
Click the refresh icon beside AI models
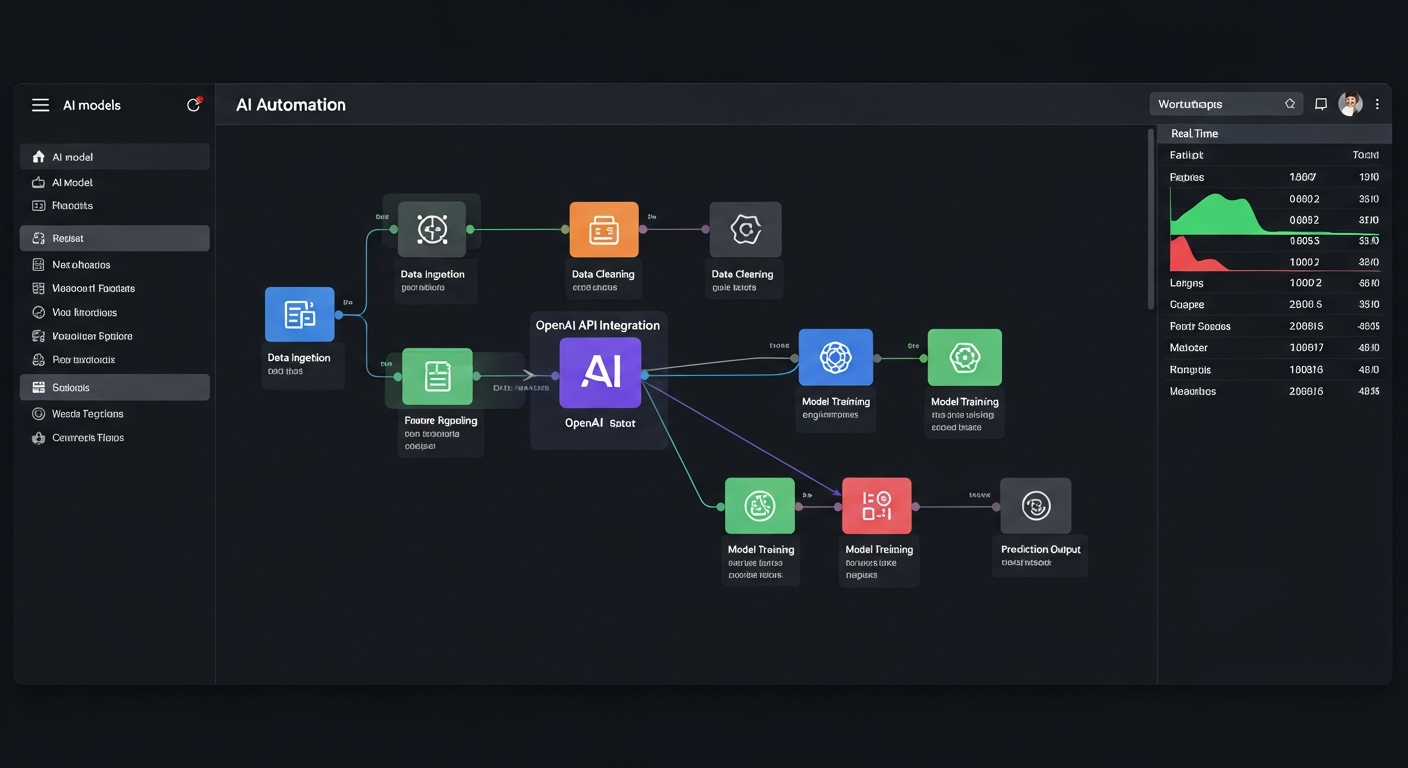click(x=194, y=104)
